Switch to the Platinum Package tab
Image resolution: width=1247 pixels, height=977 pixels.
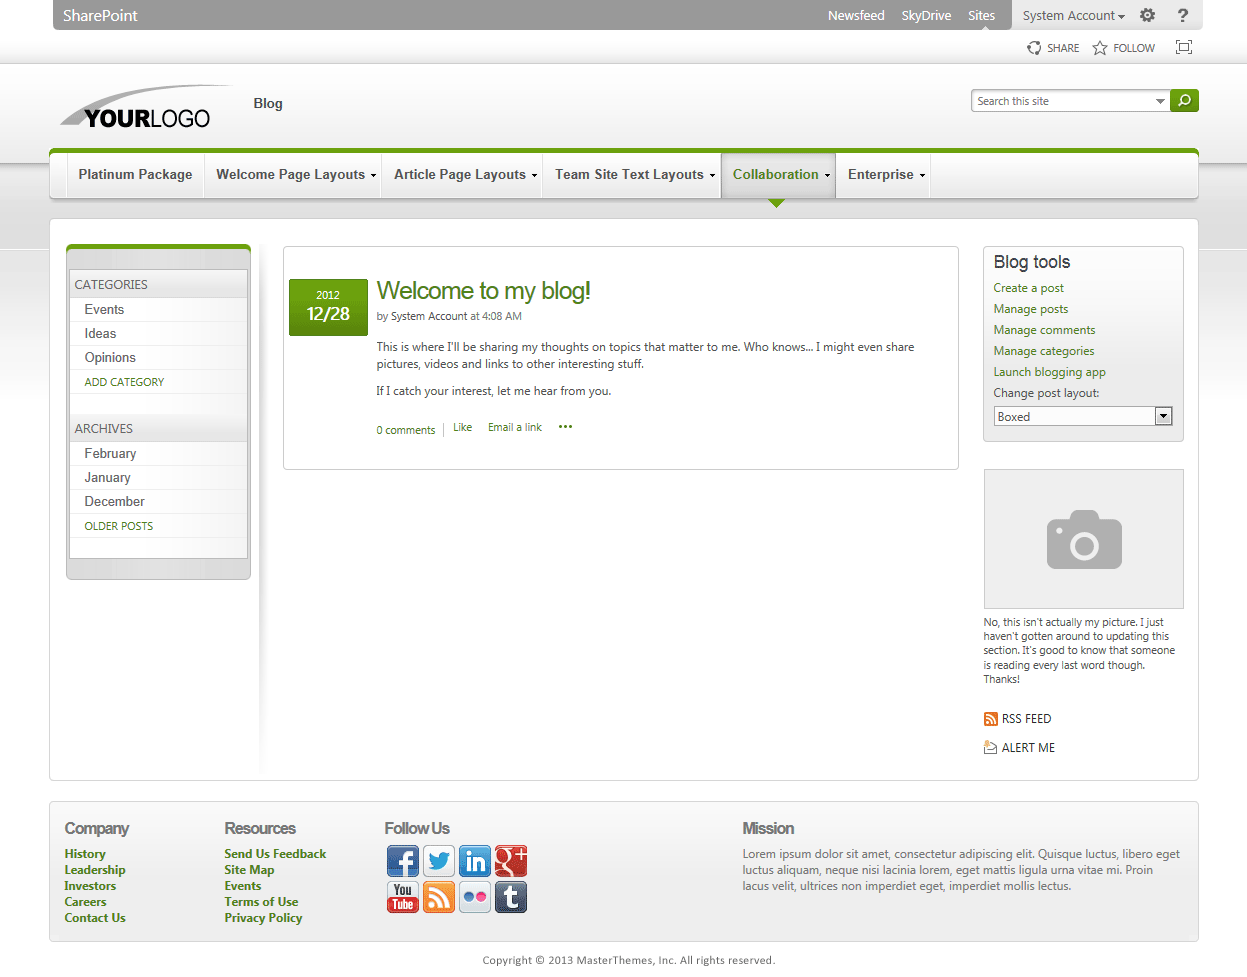pyautogui.click(x=135, y=174)
